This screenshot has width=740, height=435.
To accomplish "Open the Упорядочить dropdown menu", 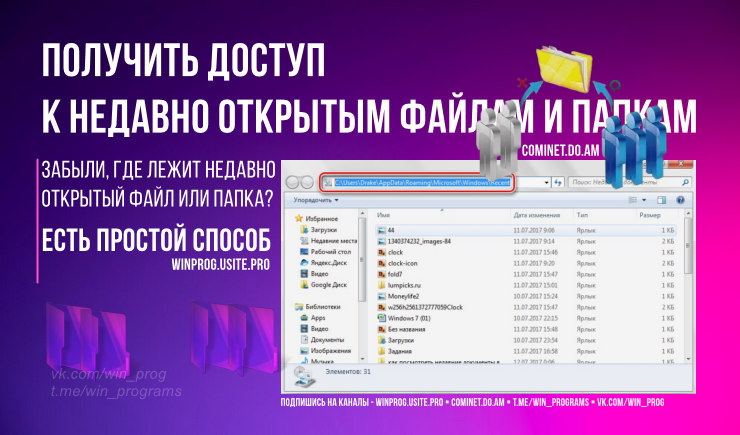I will tap(313, 200).
